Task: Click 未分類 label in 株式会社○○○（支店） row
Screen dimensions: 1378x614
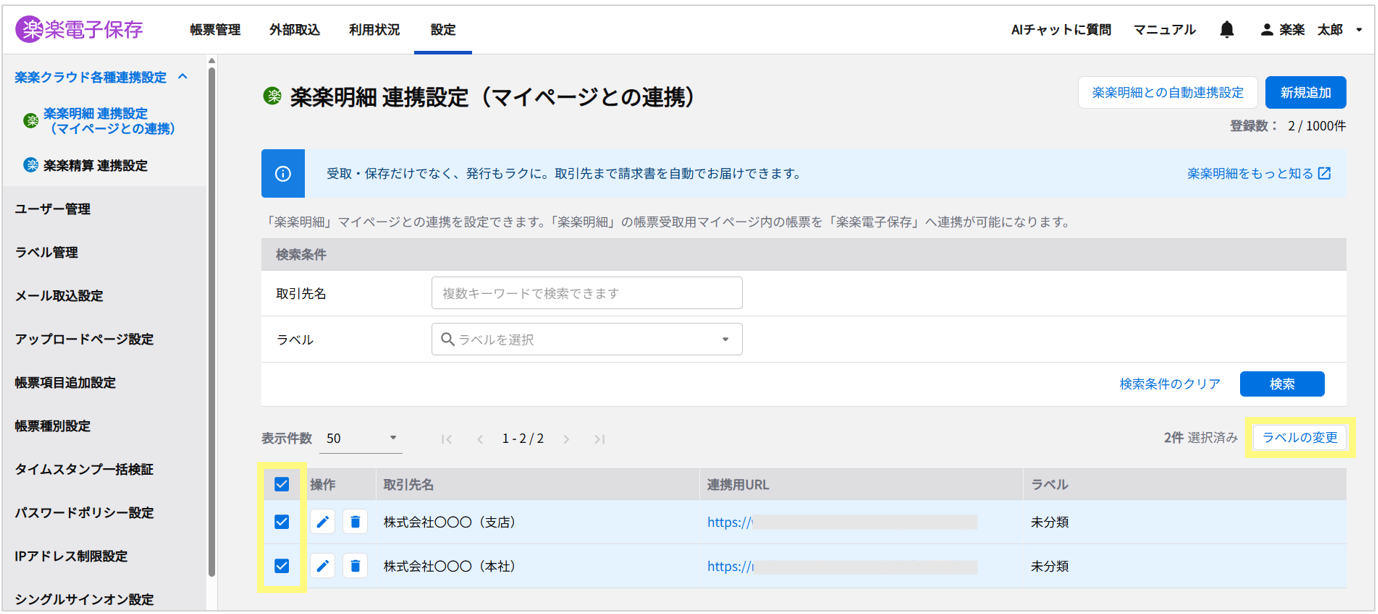Action: coord(1050,522)
